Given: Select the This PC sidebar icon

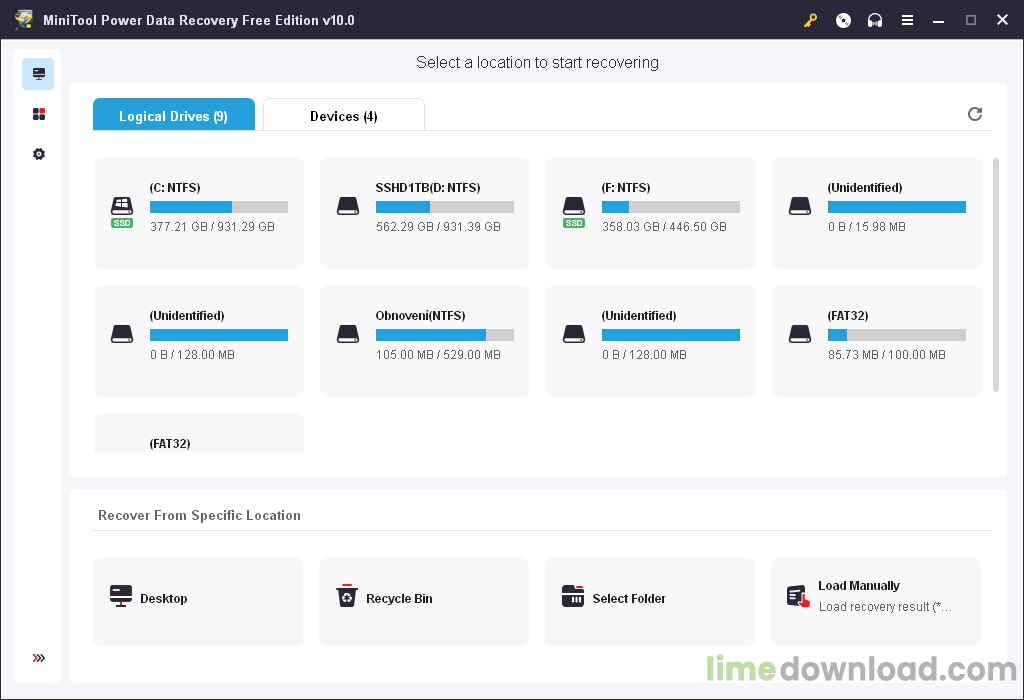Looking at the screenshot, I should click(39, 74).
